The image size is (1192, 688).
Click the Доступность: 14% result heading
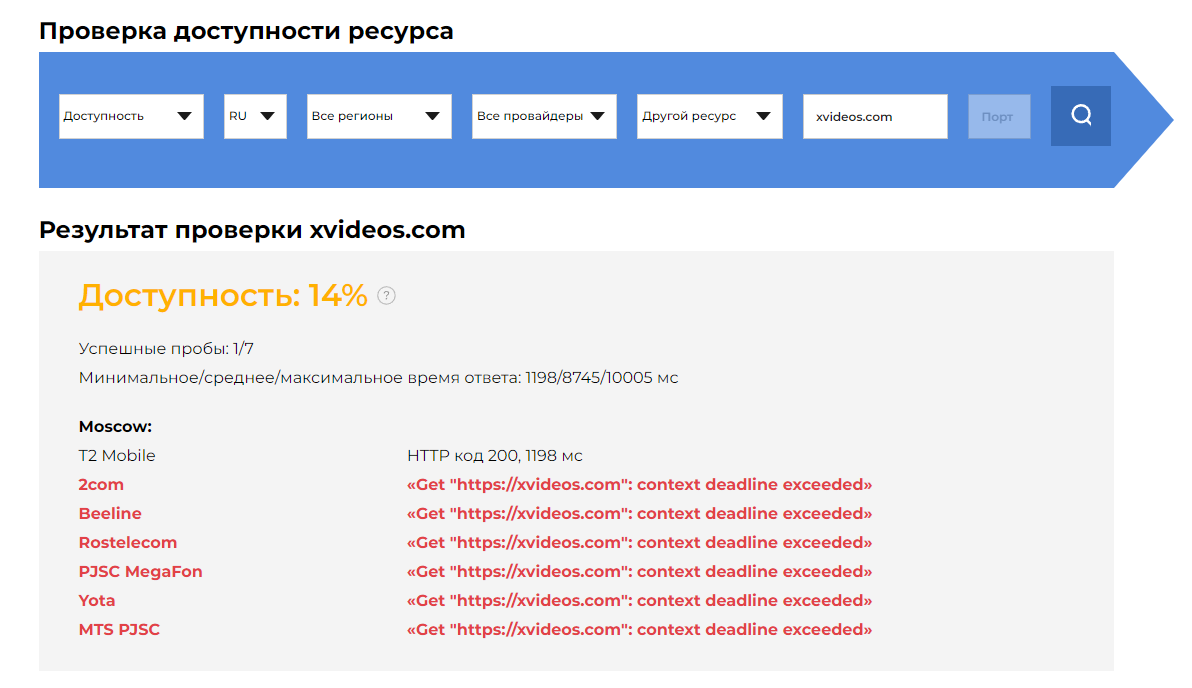(x=223, y=295)
